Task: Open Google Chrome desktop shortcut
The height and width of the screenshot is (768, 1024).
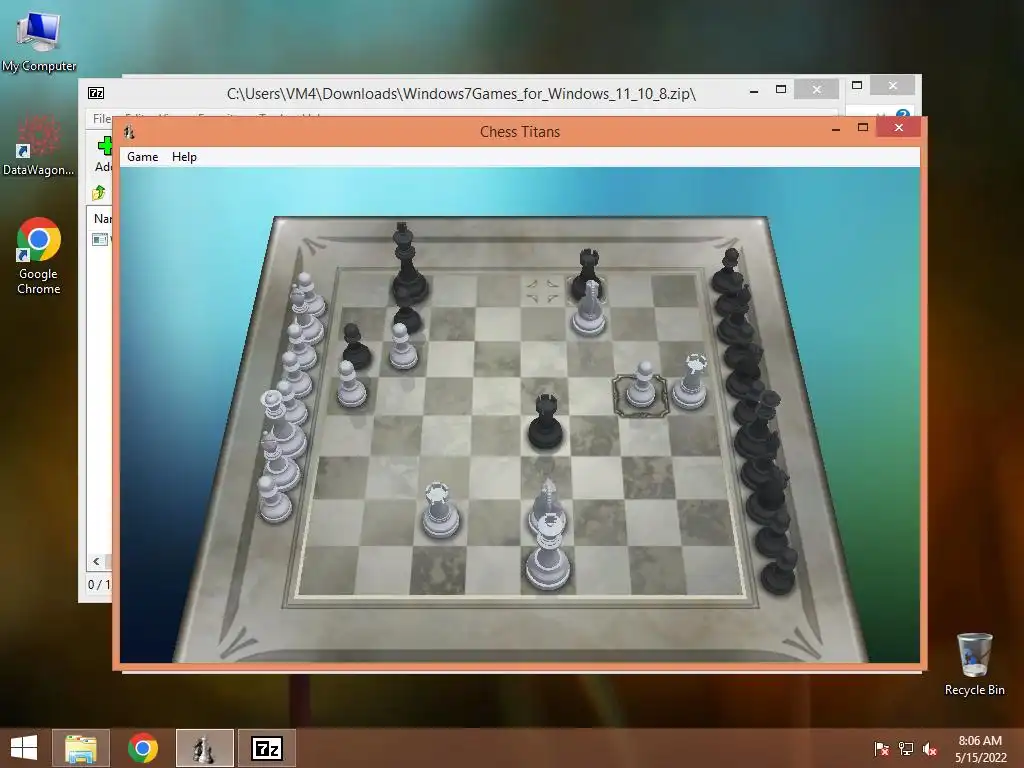Action: 39,256
